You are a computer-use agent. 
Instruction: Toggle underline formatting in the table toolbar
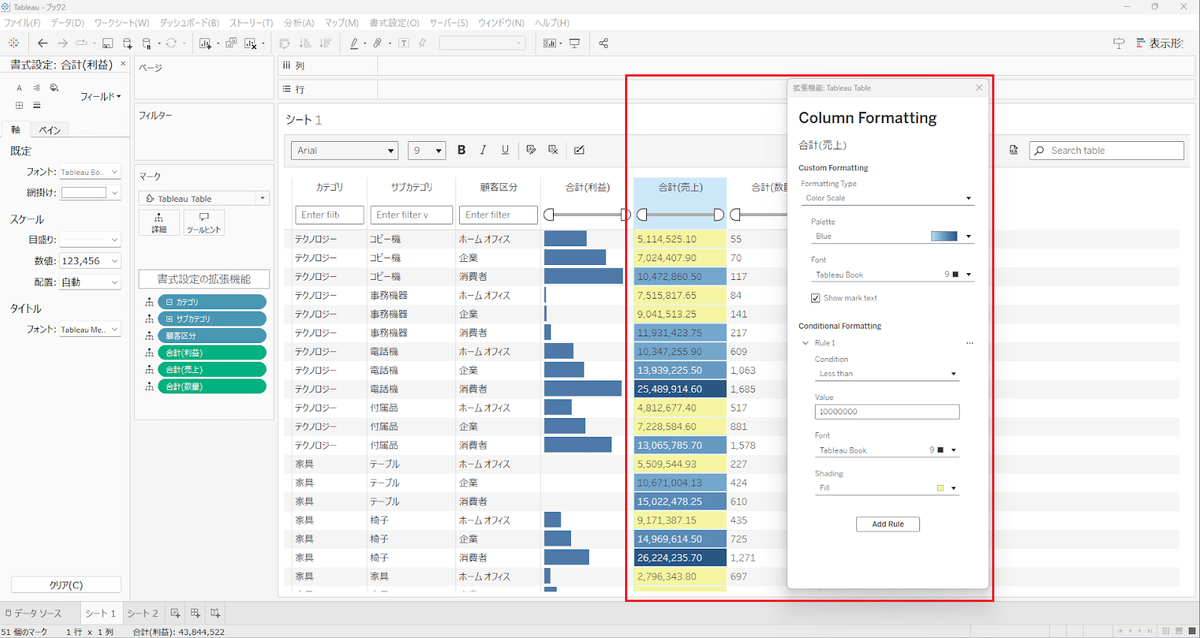click(x=505, y=150)
